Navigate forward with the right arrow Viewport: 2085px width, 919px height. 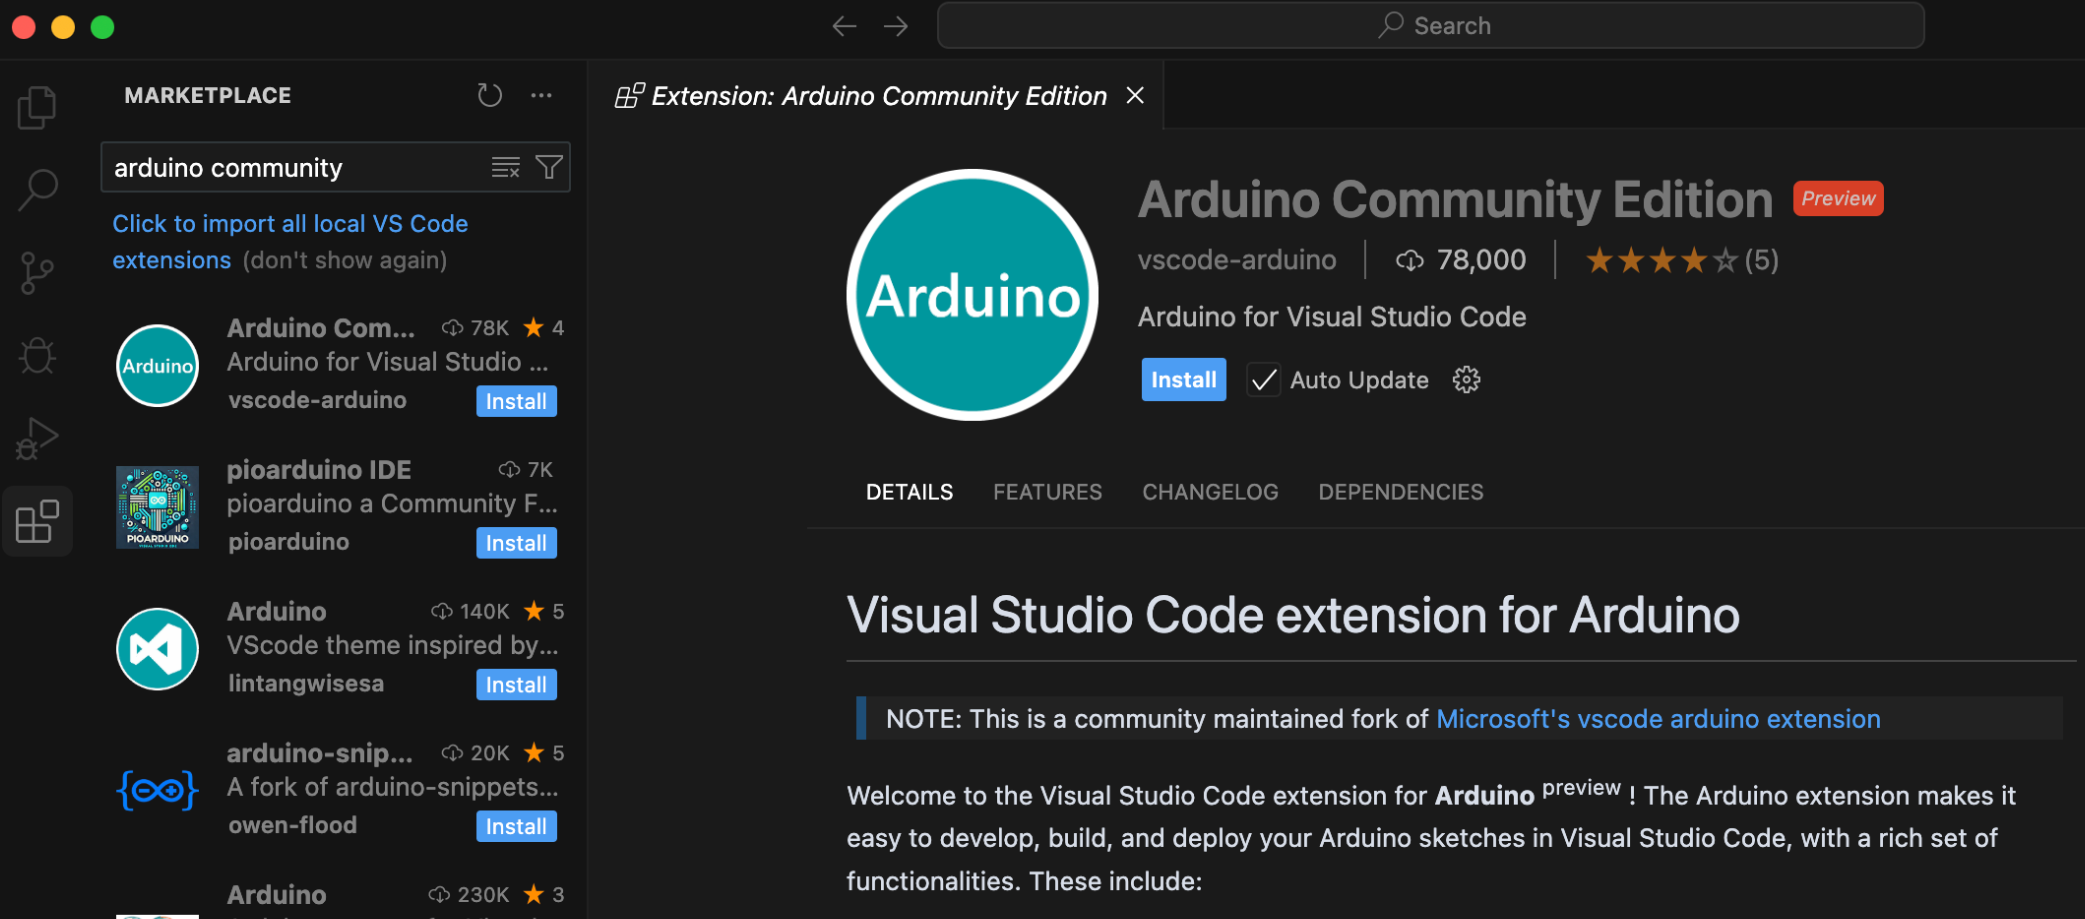pyautogui.click(x=896, y=26)
